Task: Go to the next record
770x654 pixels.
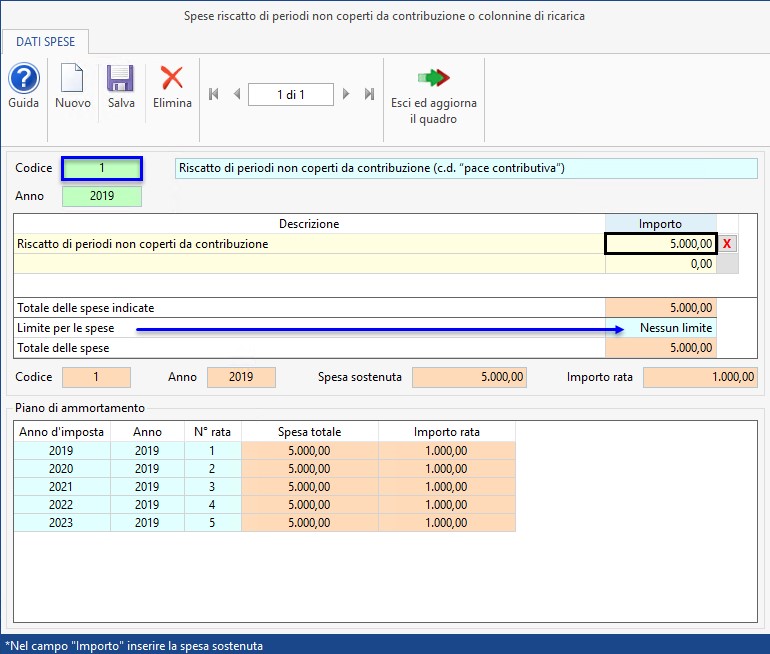Action: point(346,94)
